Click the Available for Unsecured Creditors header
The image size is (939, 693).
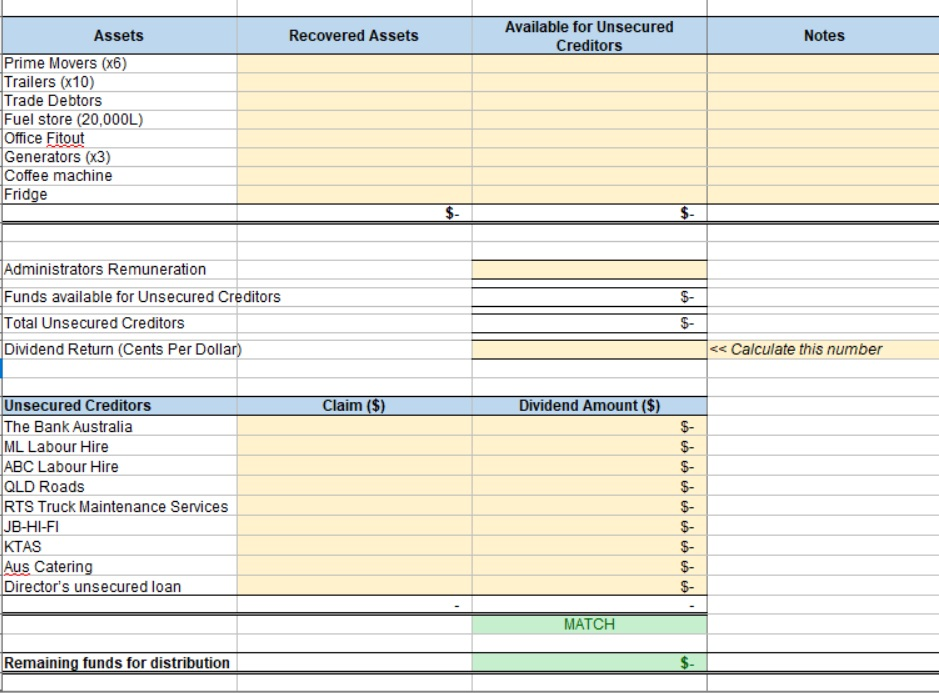coord(589,36)
